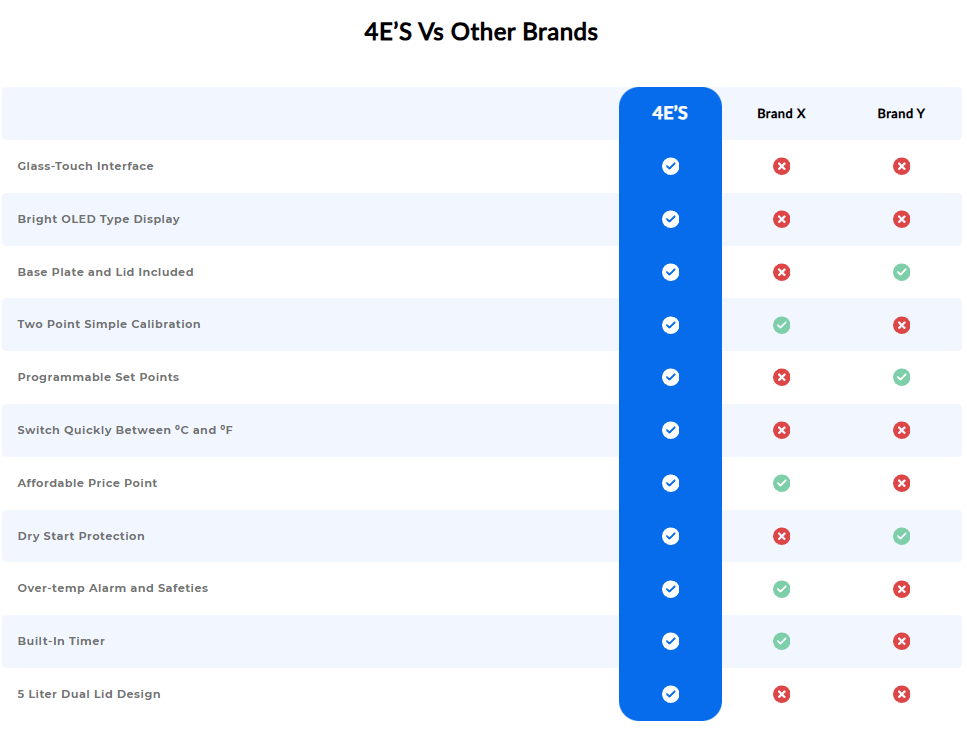Screen dimensions: 967x737
Task: Click the 'Dry Start Protection' feature label
Action: pos(81,536)
